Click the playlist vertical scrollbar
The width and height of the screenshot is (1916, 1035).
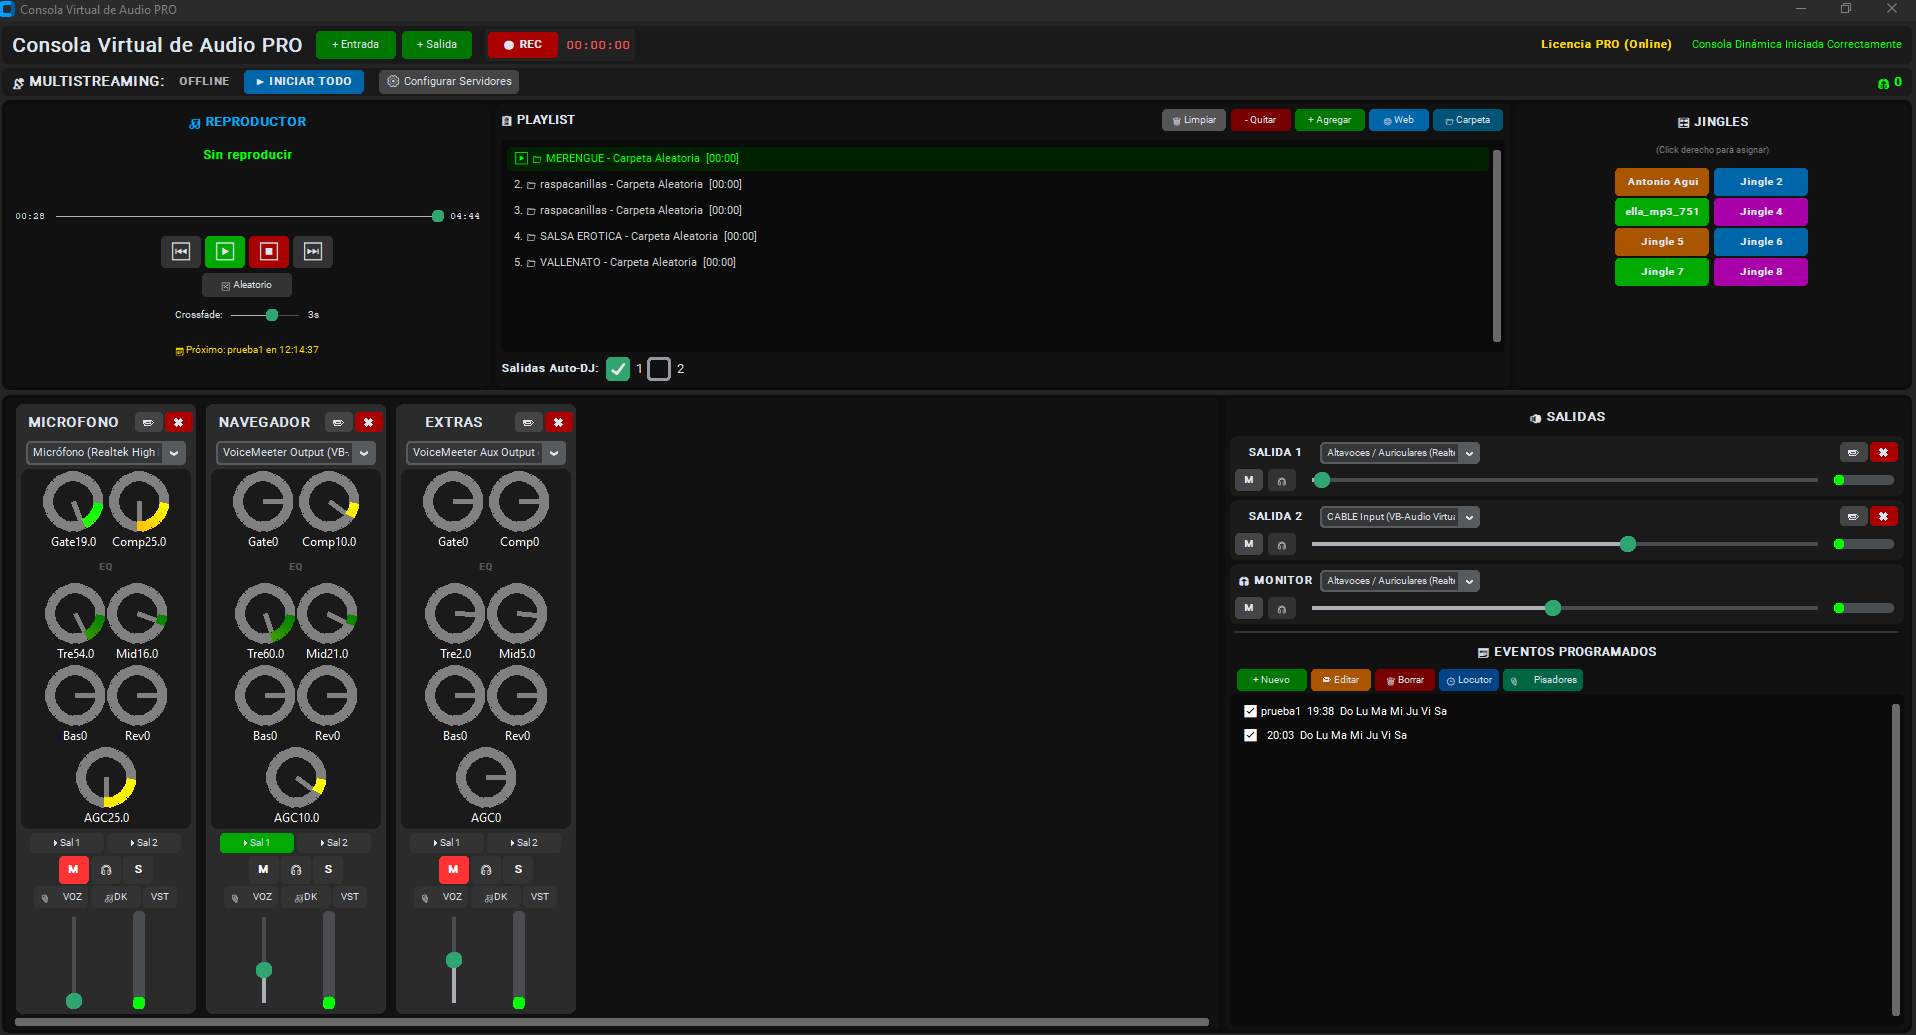[x=1496, y=246]
